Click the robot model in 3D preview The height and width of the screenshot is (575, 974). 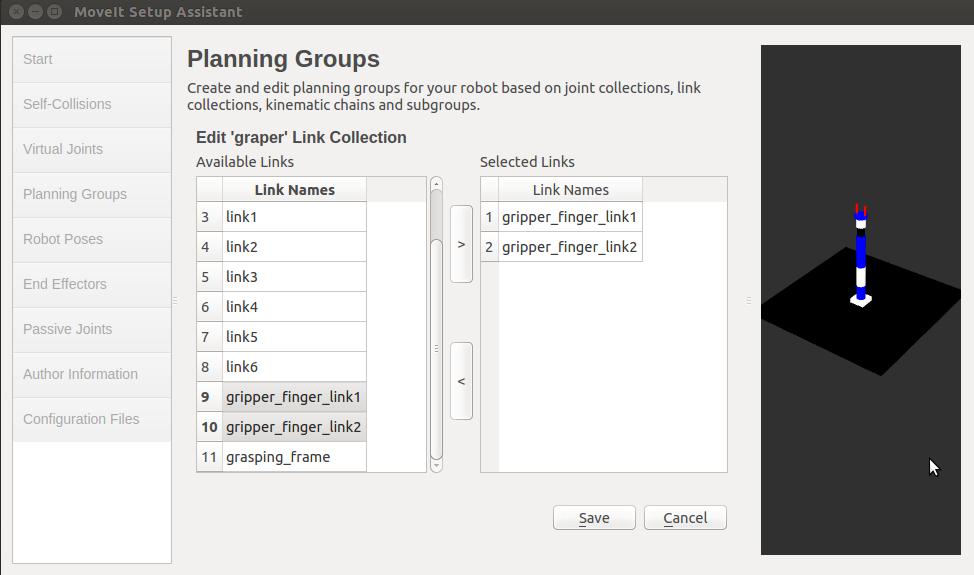point(860,256)
